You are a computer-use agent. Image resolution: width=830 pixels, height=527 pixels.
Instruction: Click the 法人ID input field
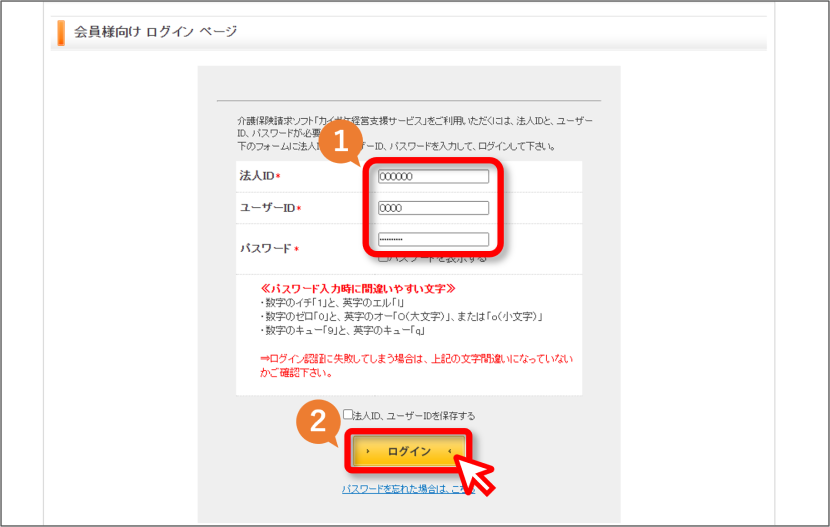click(x=433, y=176)
